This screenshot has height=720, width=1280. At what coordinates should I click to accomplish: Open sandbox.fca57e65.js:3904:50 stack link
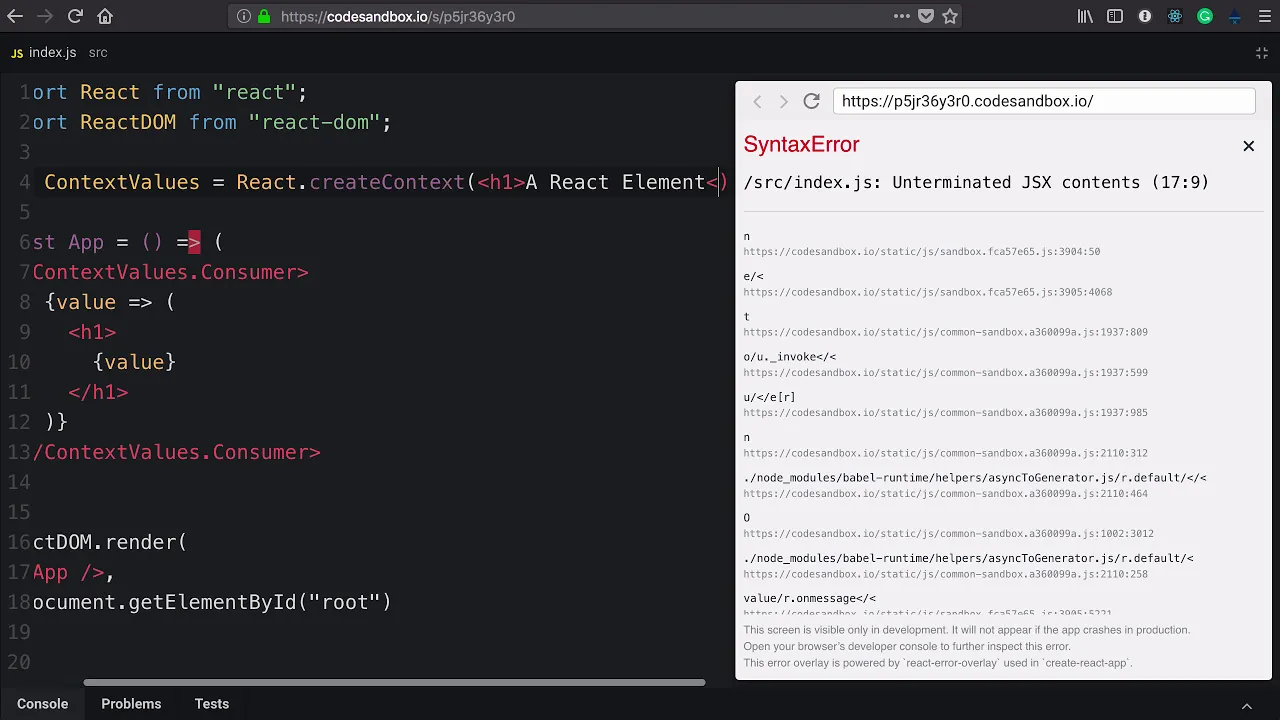921,252
